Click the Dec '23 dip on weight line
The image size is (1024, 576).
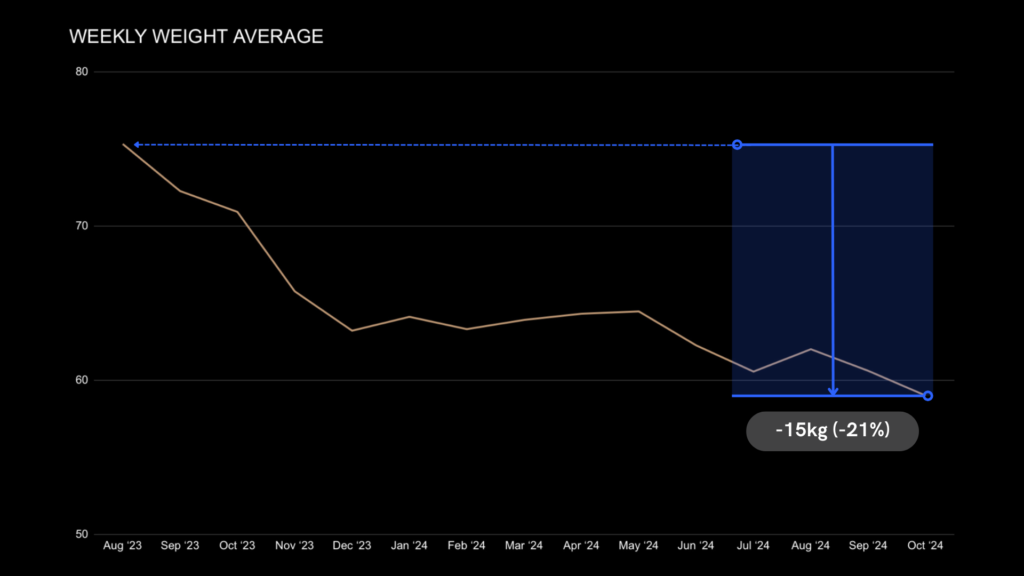pos(352,330)
